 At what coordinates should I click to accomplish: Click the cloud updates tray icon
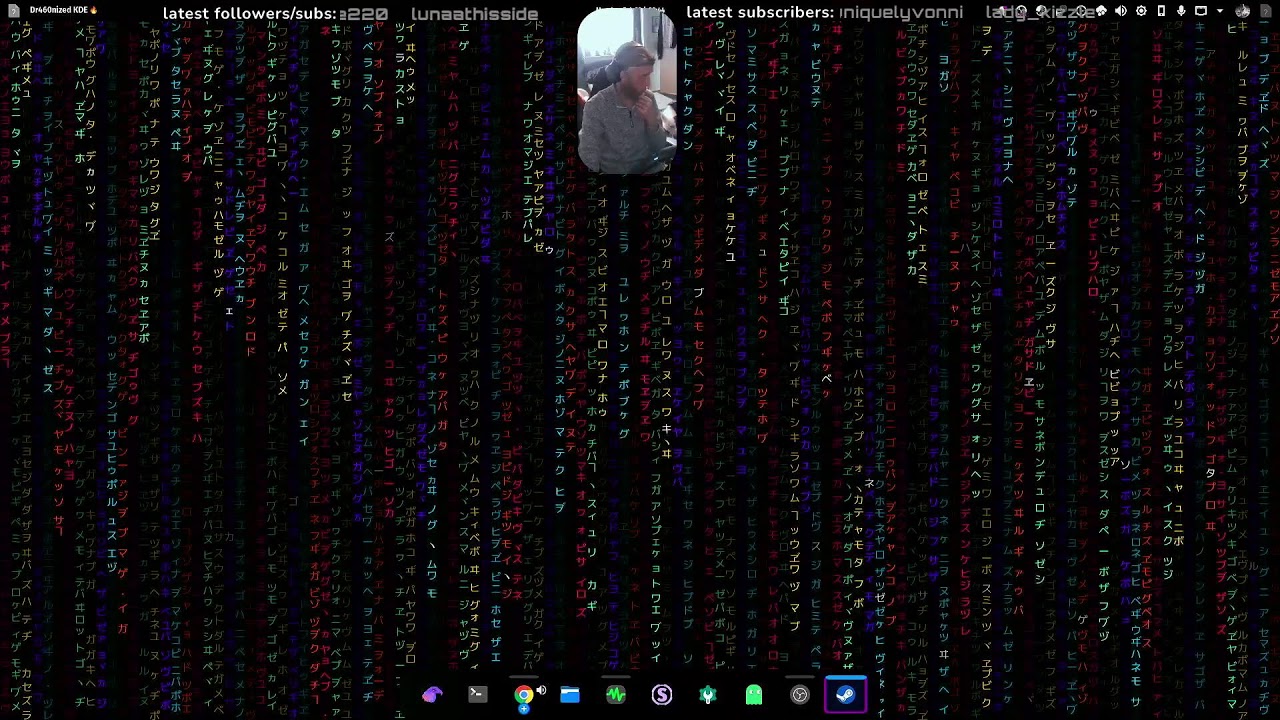click(1101, 11)
